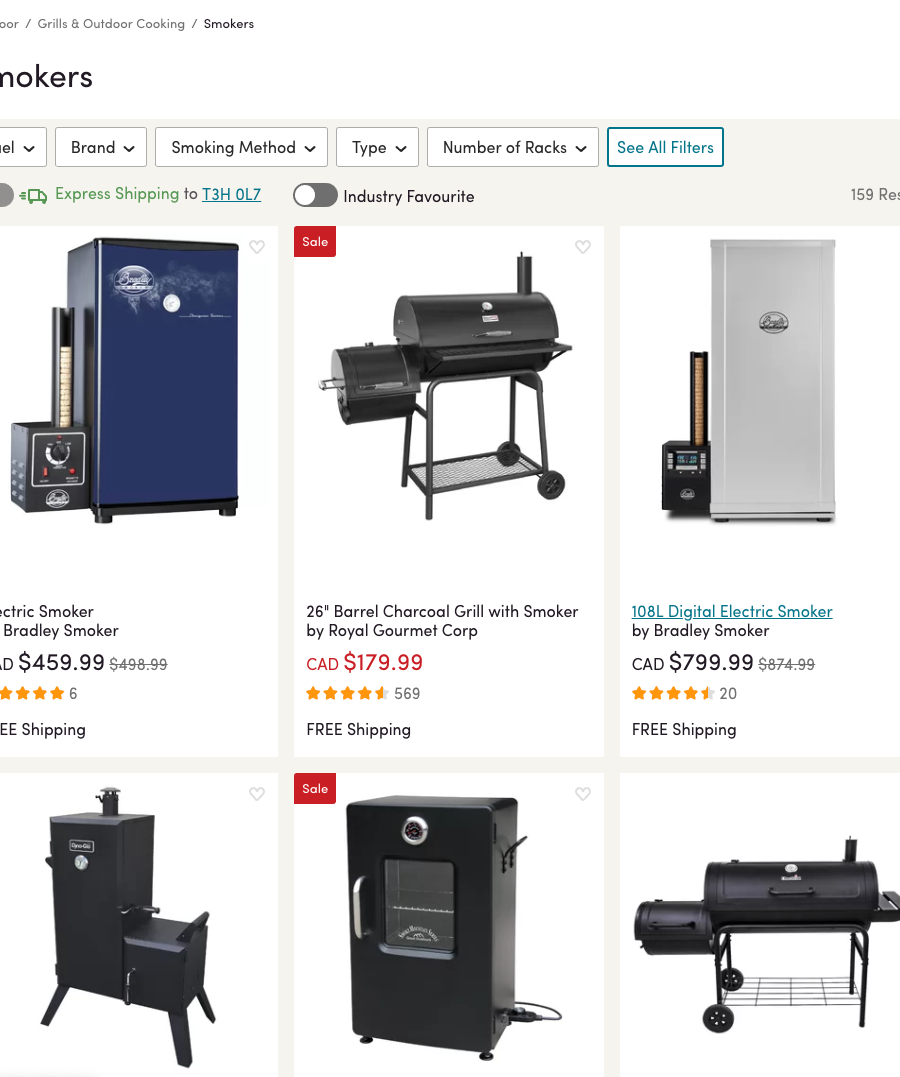Open the Smoking Method dropdown
Image resolution: width=900 pixels, height=1077 pixels.
click(241, 147)
